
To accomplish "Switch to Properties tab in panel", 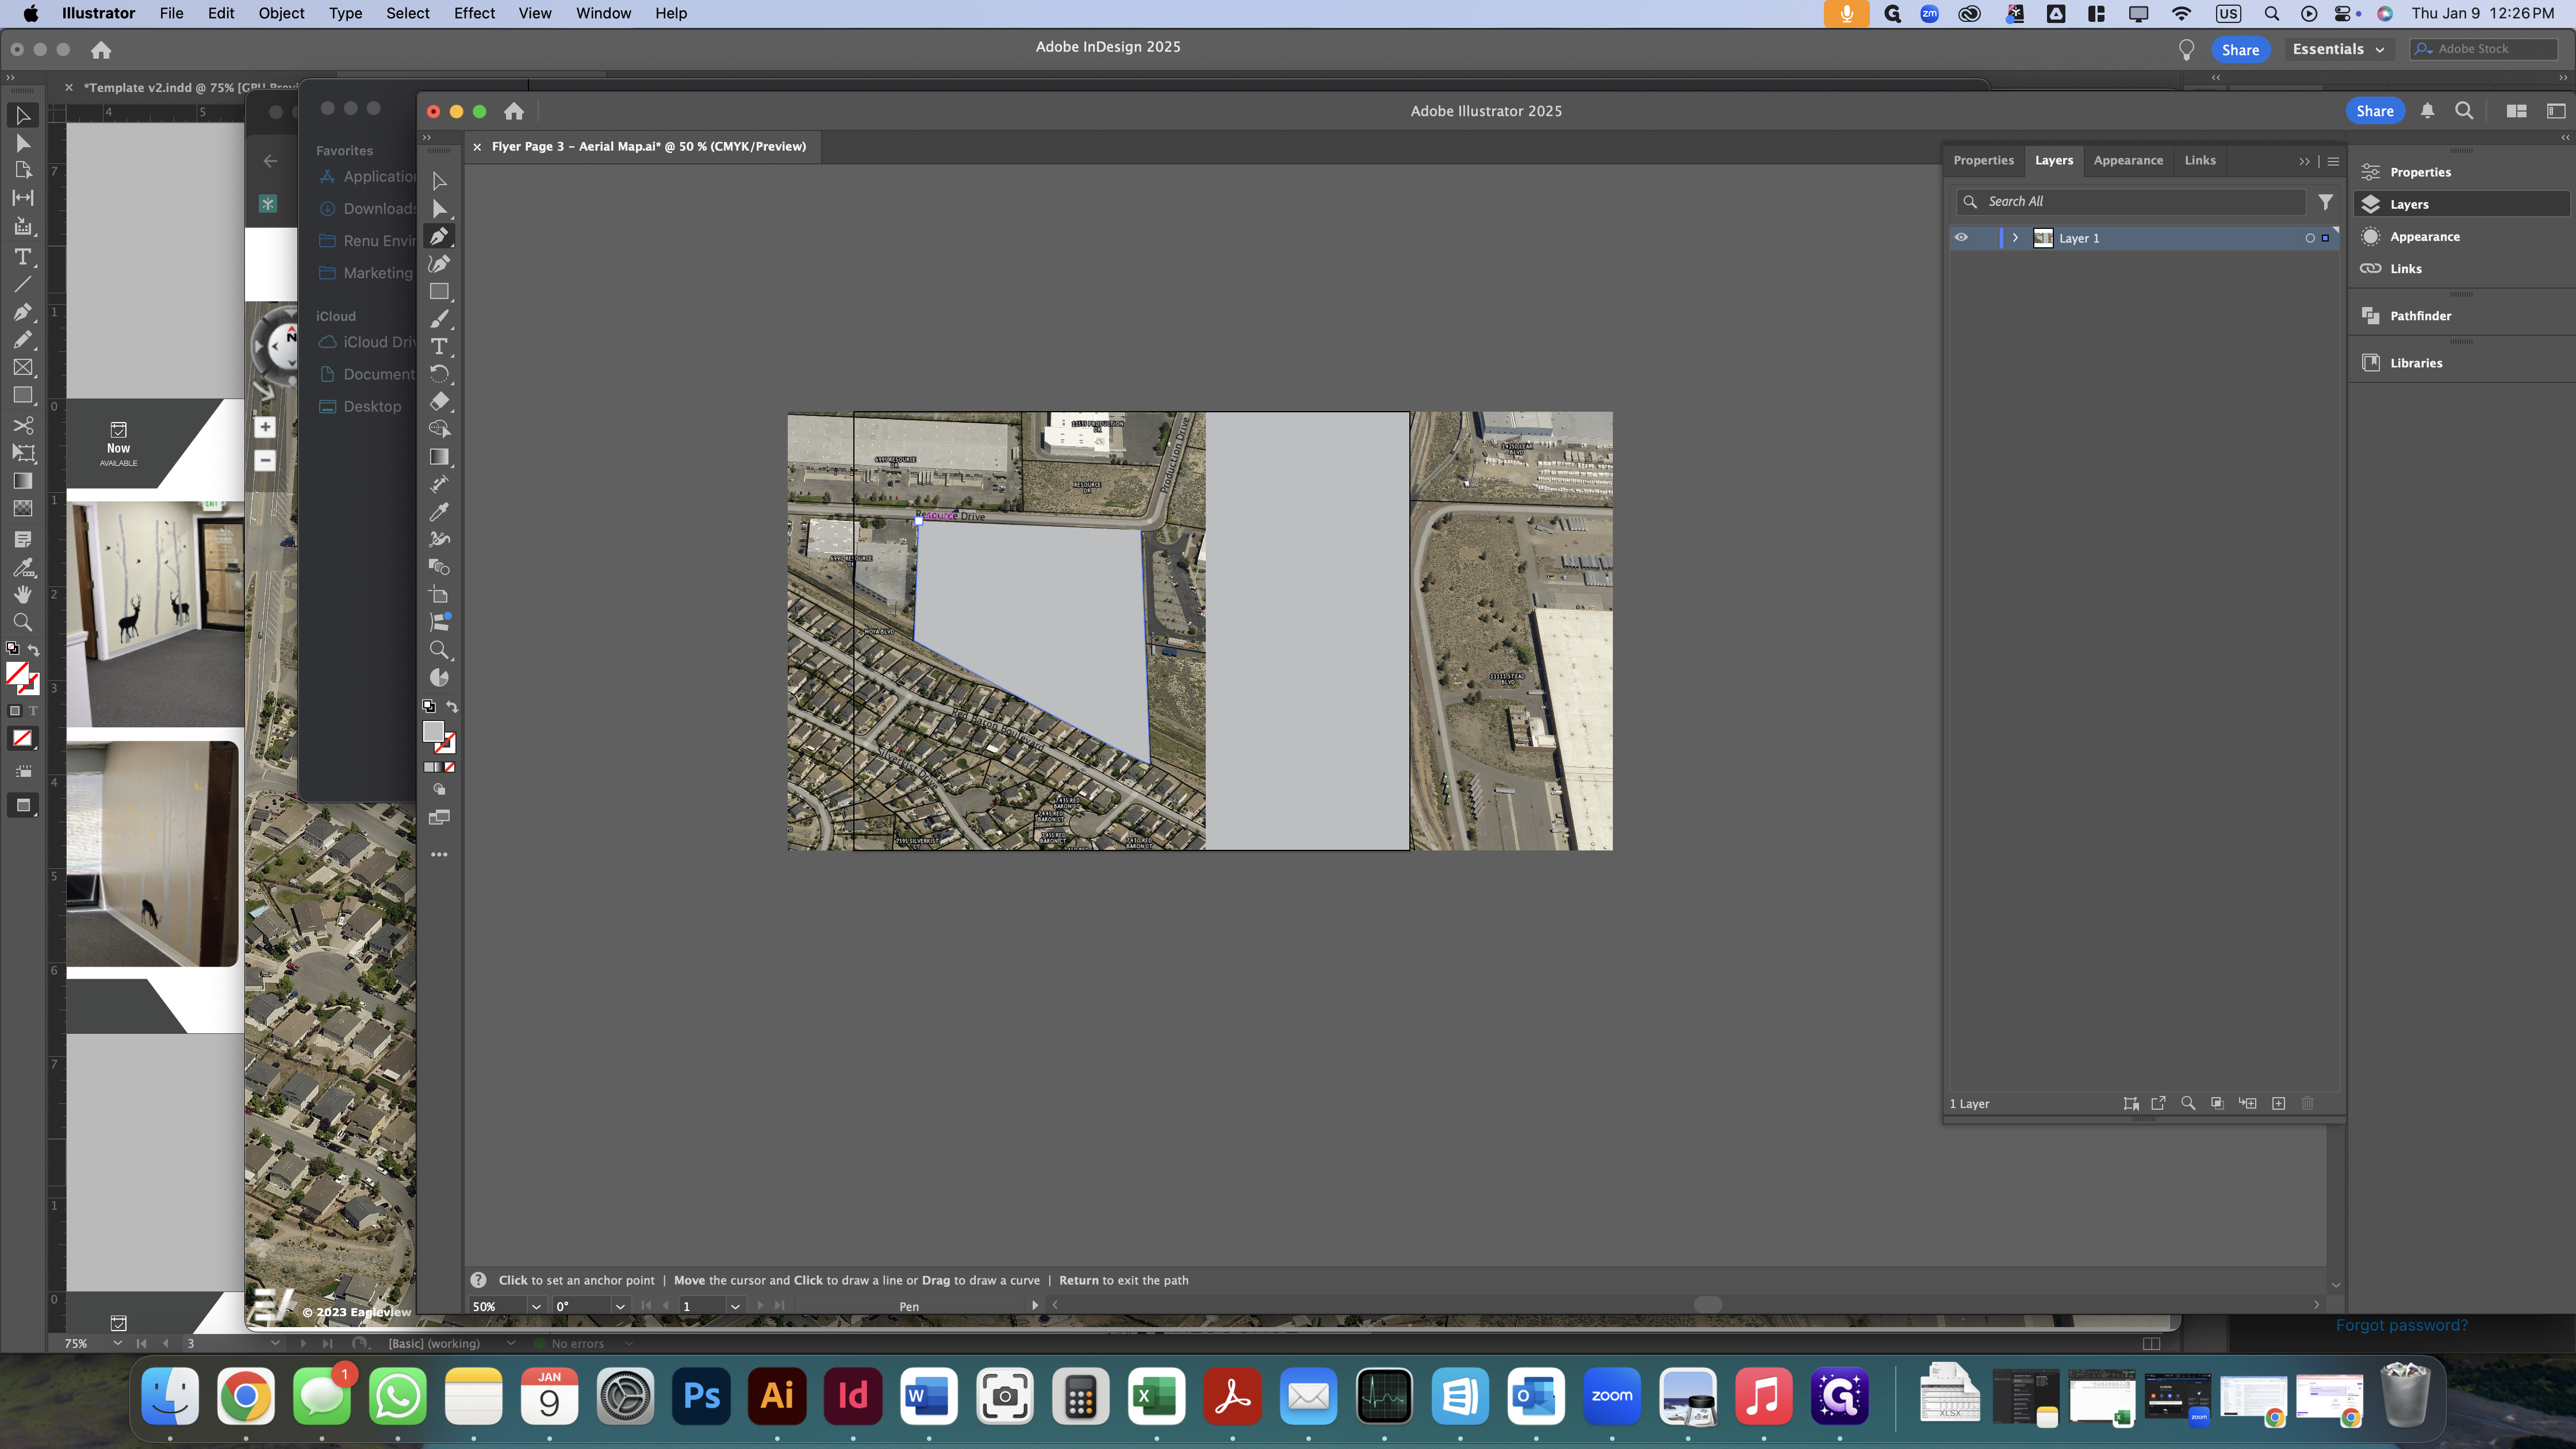I will coord(1983,160).
